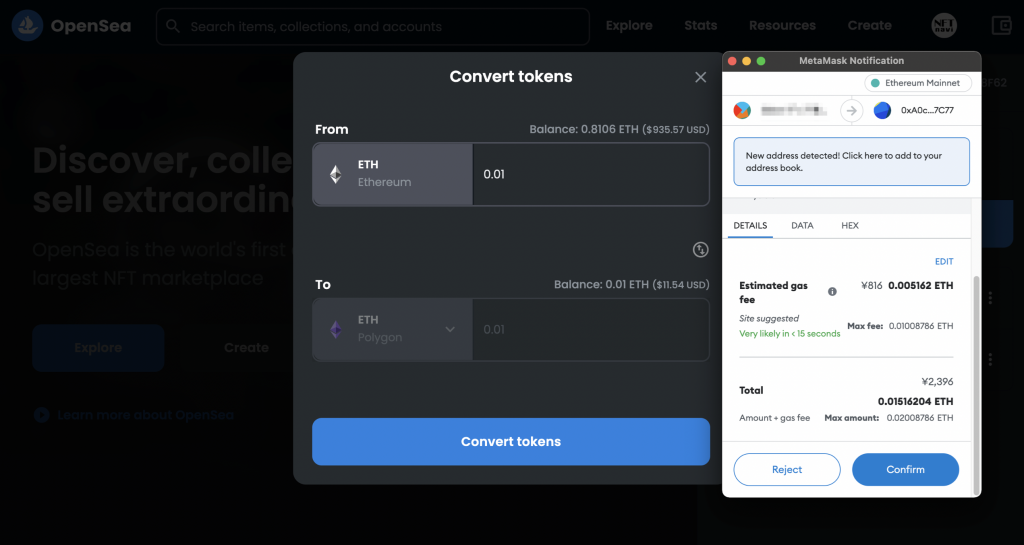Click the From amount input field

pyautogui.click(x=590, y=174)
